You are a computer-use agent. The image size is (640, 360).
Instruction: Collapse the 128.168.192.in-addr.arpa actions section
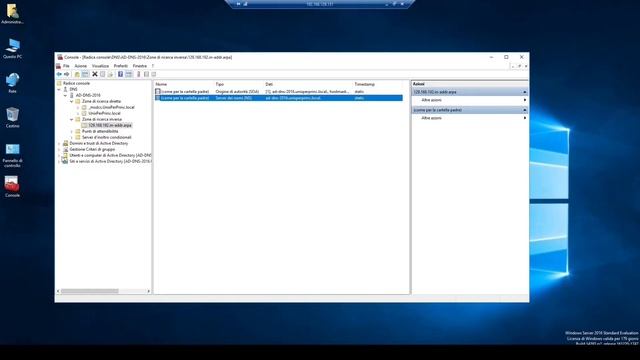pyautogui.click(x=524, y=92)
